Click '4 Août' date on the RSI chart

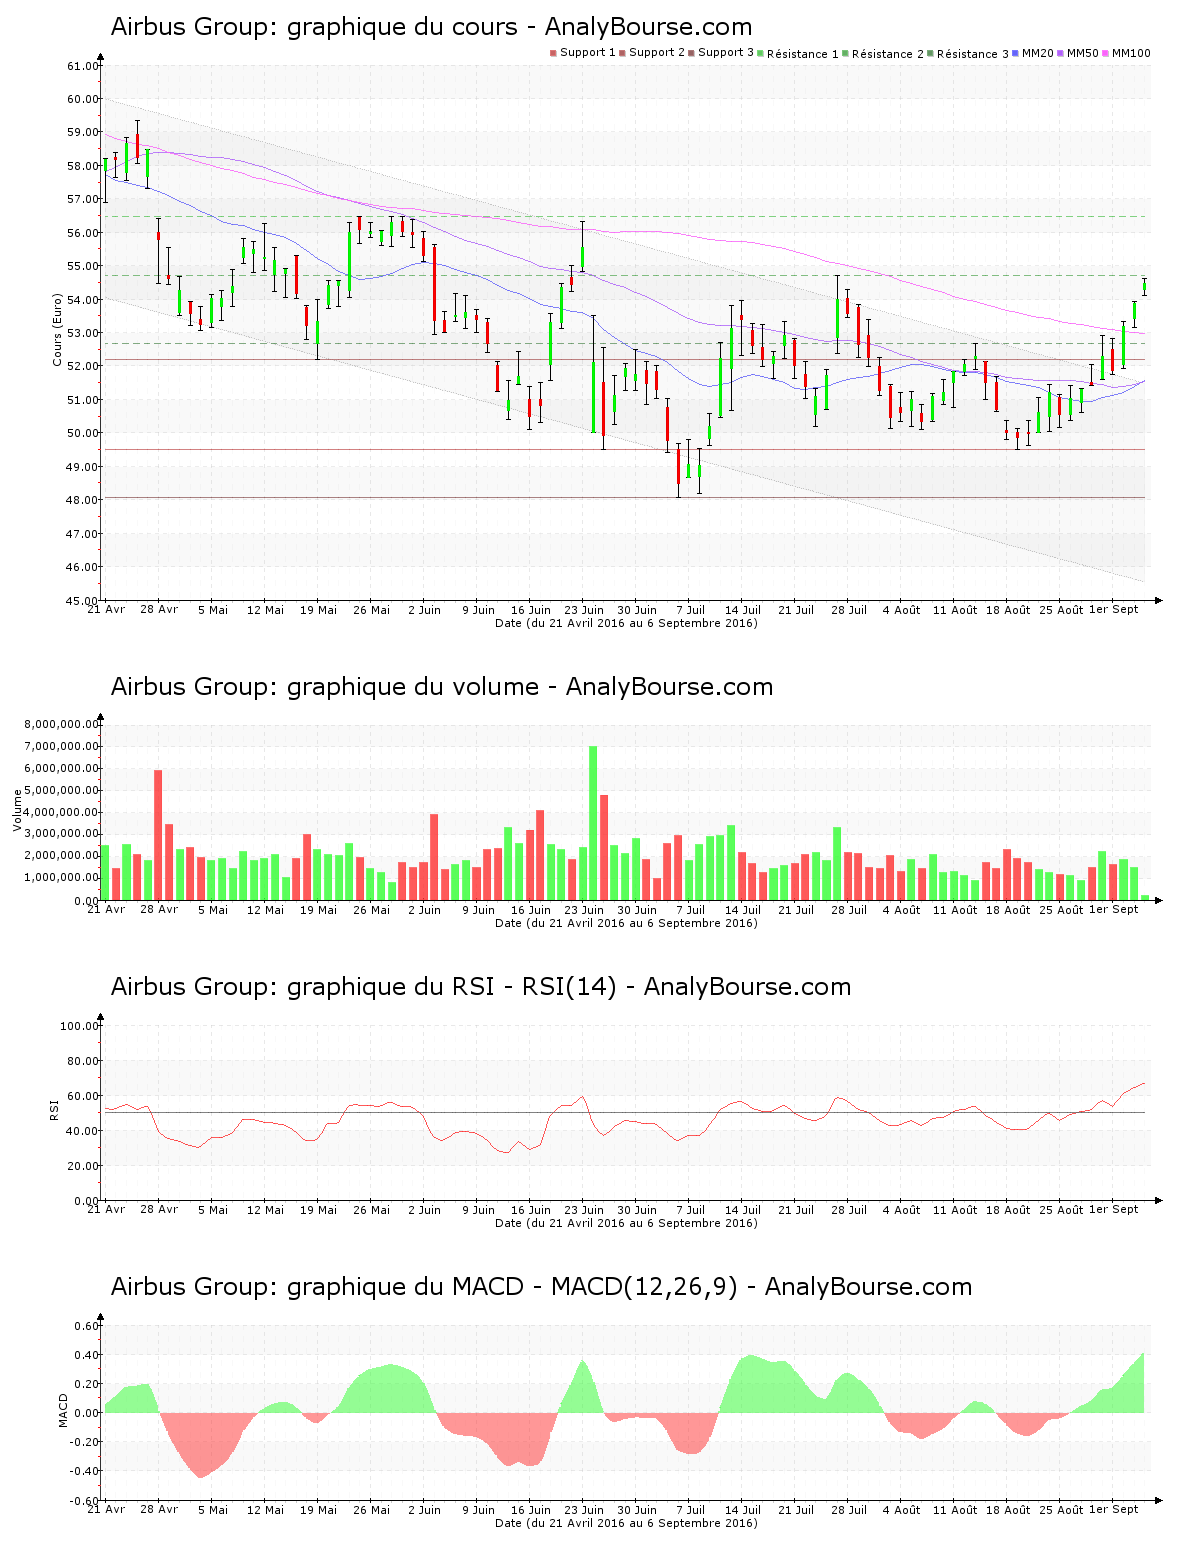pyautogui.click(x=902, y=1209)
